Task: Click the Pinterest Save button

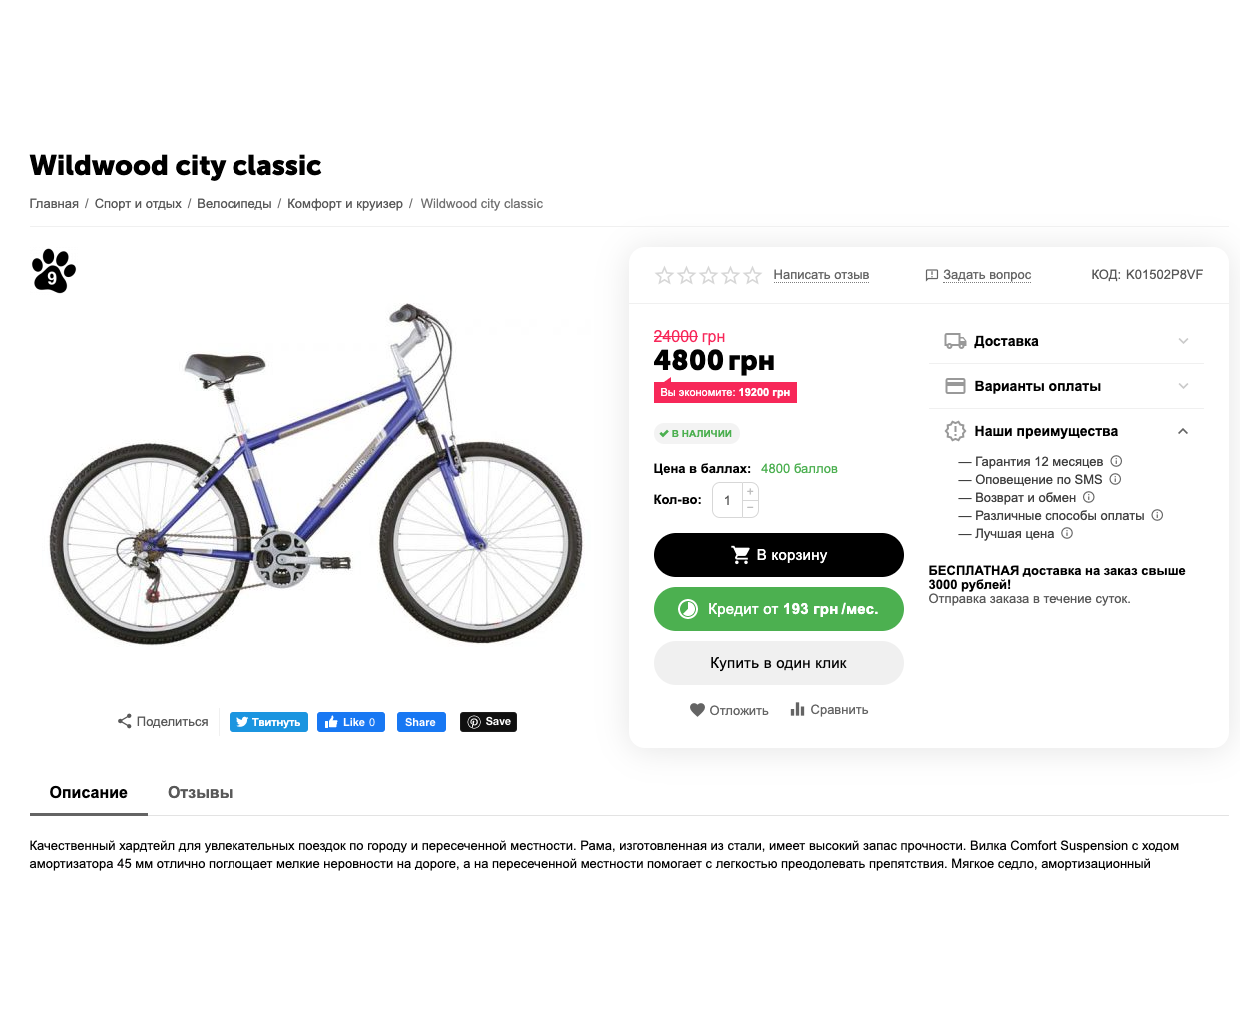Action: (x=488, y=721)
